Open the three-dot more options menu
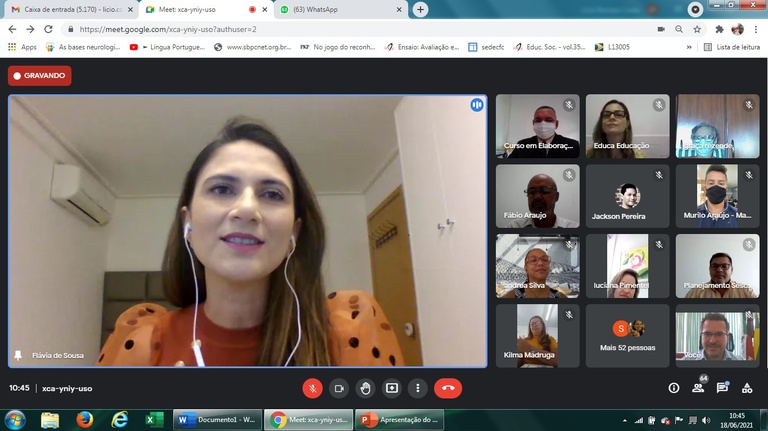768x431 pixels. click(x=418, y=388)
